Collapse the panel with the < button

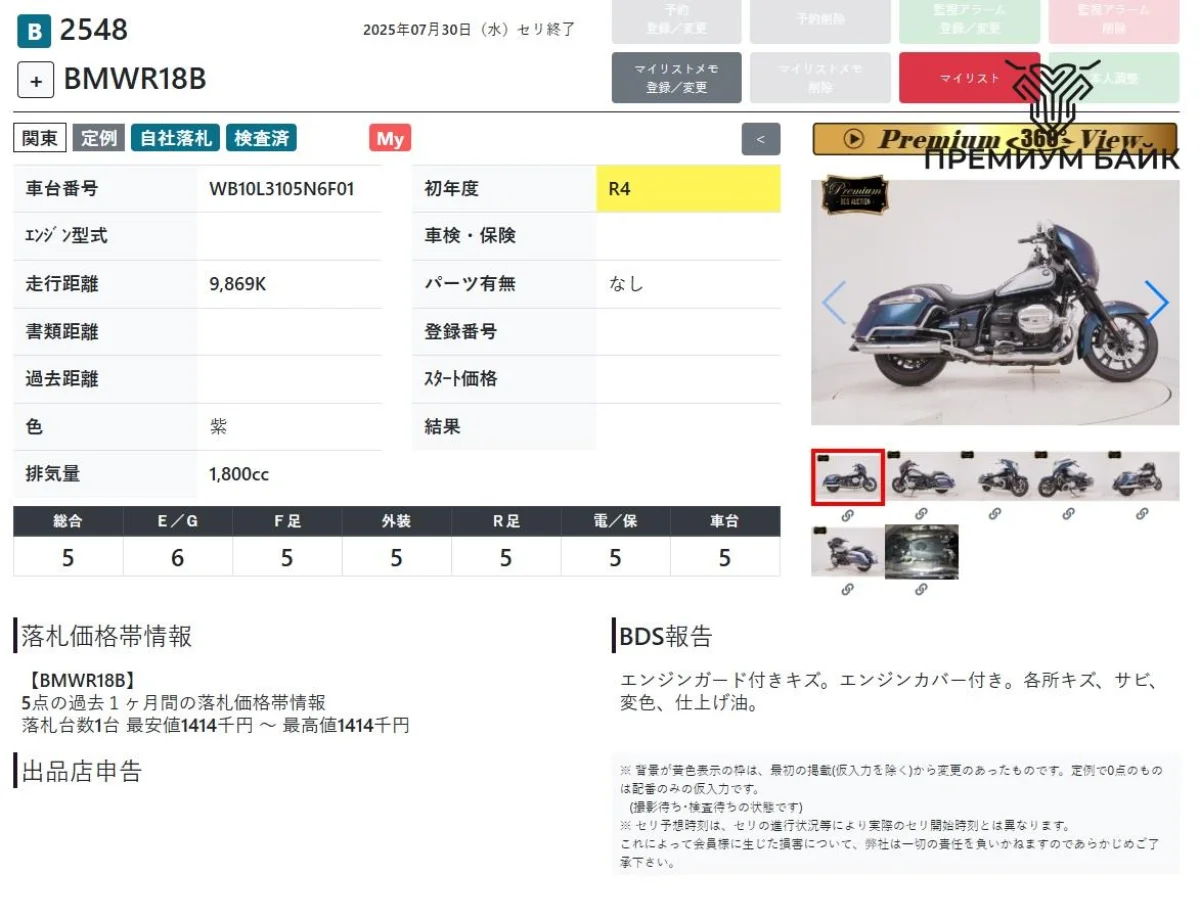pyautogui.click(x=760, y=139)
